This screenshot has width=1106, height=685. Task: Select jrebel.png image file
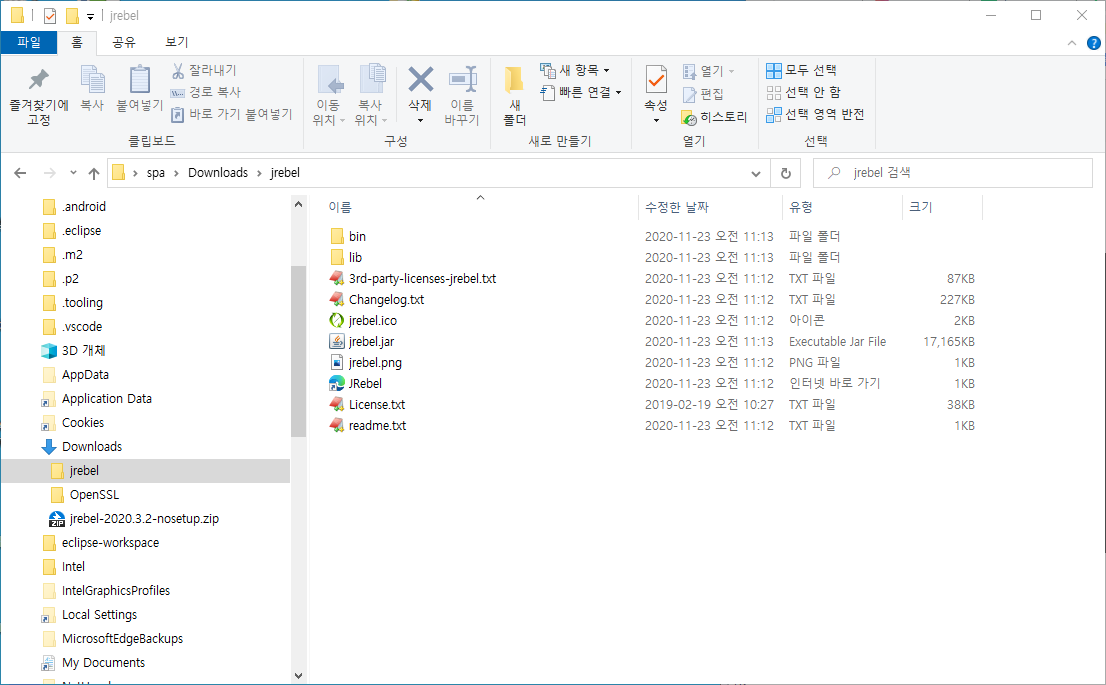375,363
